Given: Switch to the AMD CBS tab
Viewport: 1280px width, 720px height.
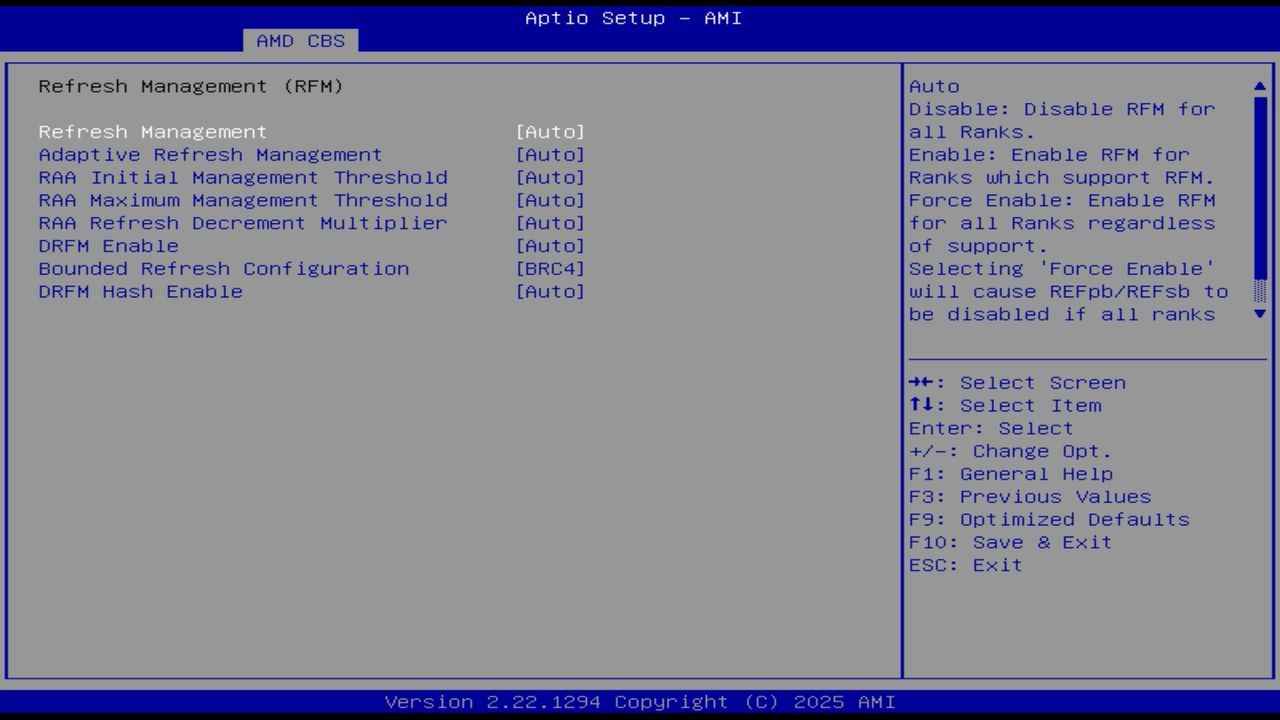Looking at the screenshot, I should point(301,41).
